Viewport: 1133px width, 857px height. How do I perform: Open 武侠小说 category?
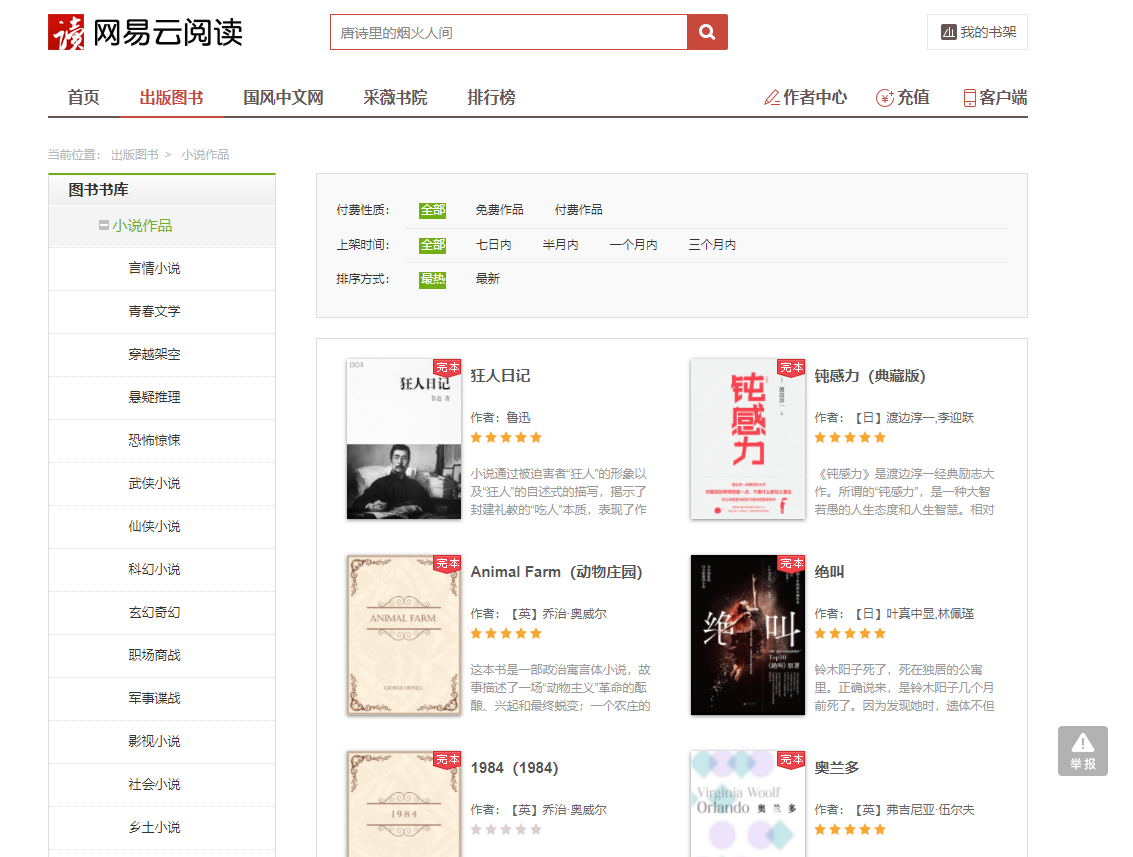coord(155,483)
